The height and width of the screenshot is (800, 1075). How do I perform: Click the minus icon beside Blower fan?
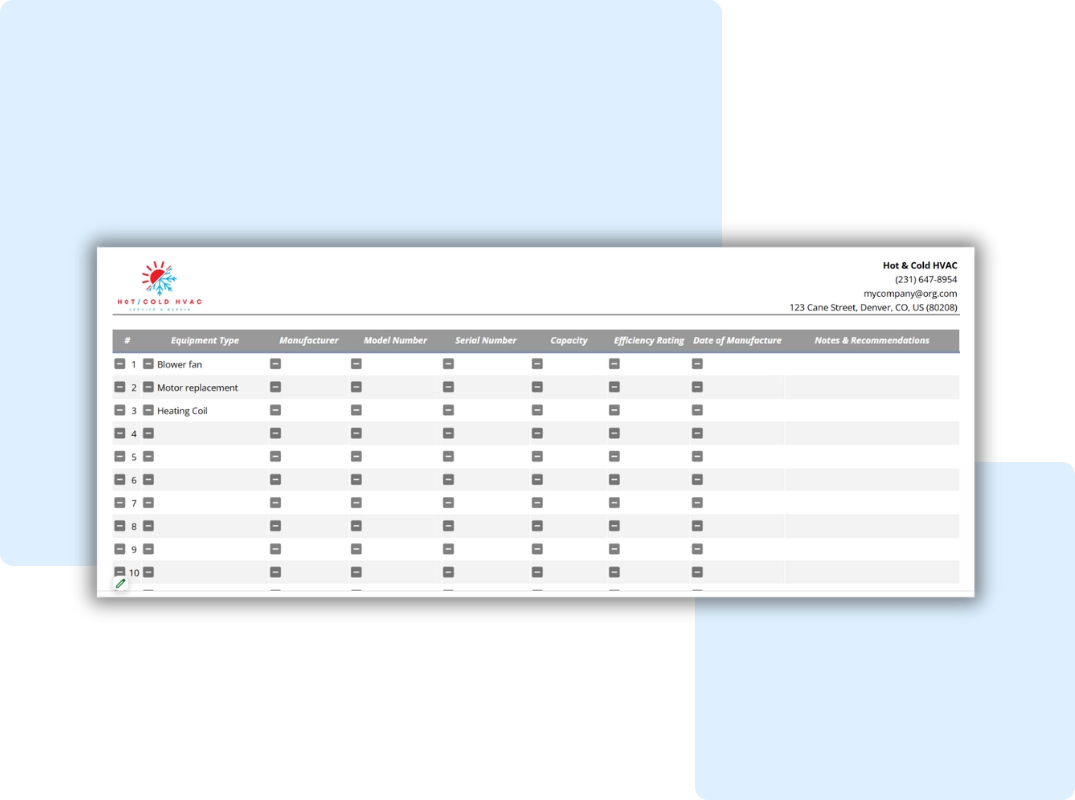tap(148, 364)
